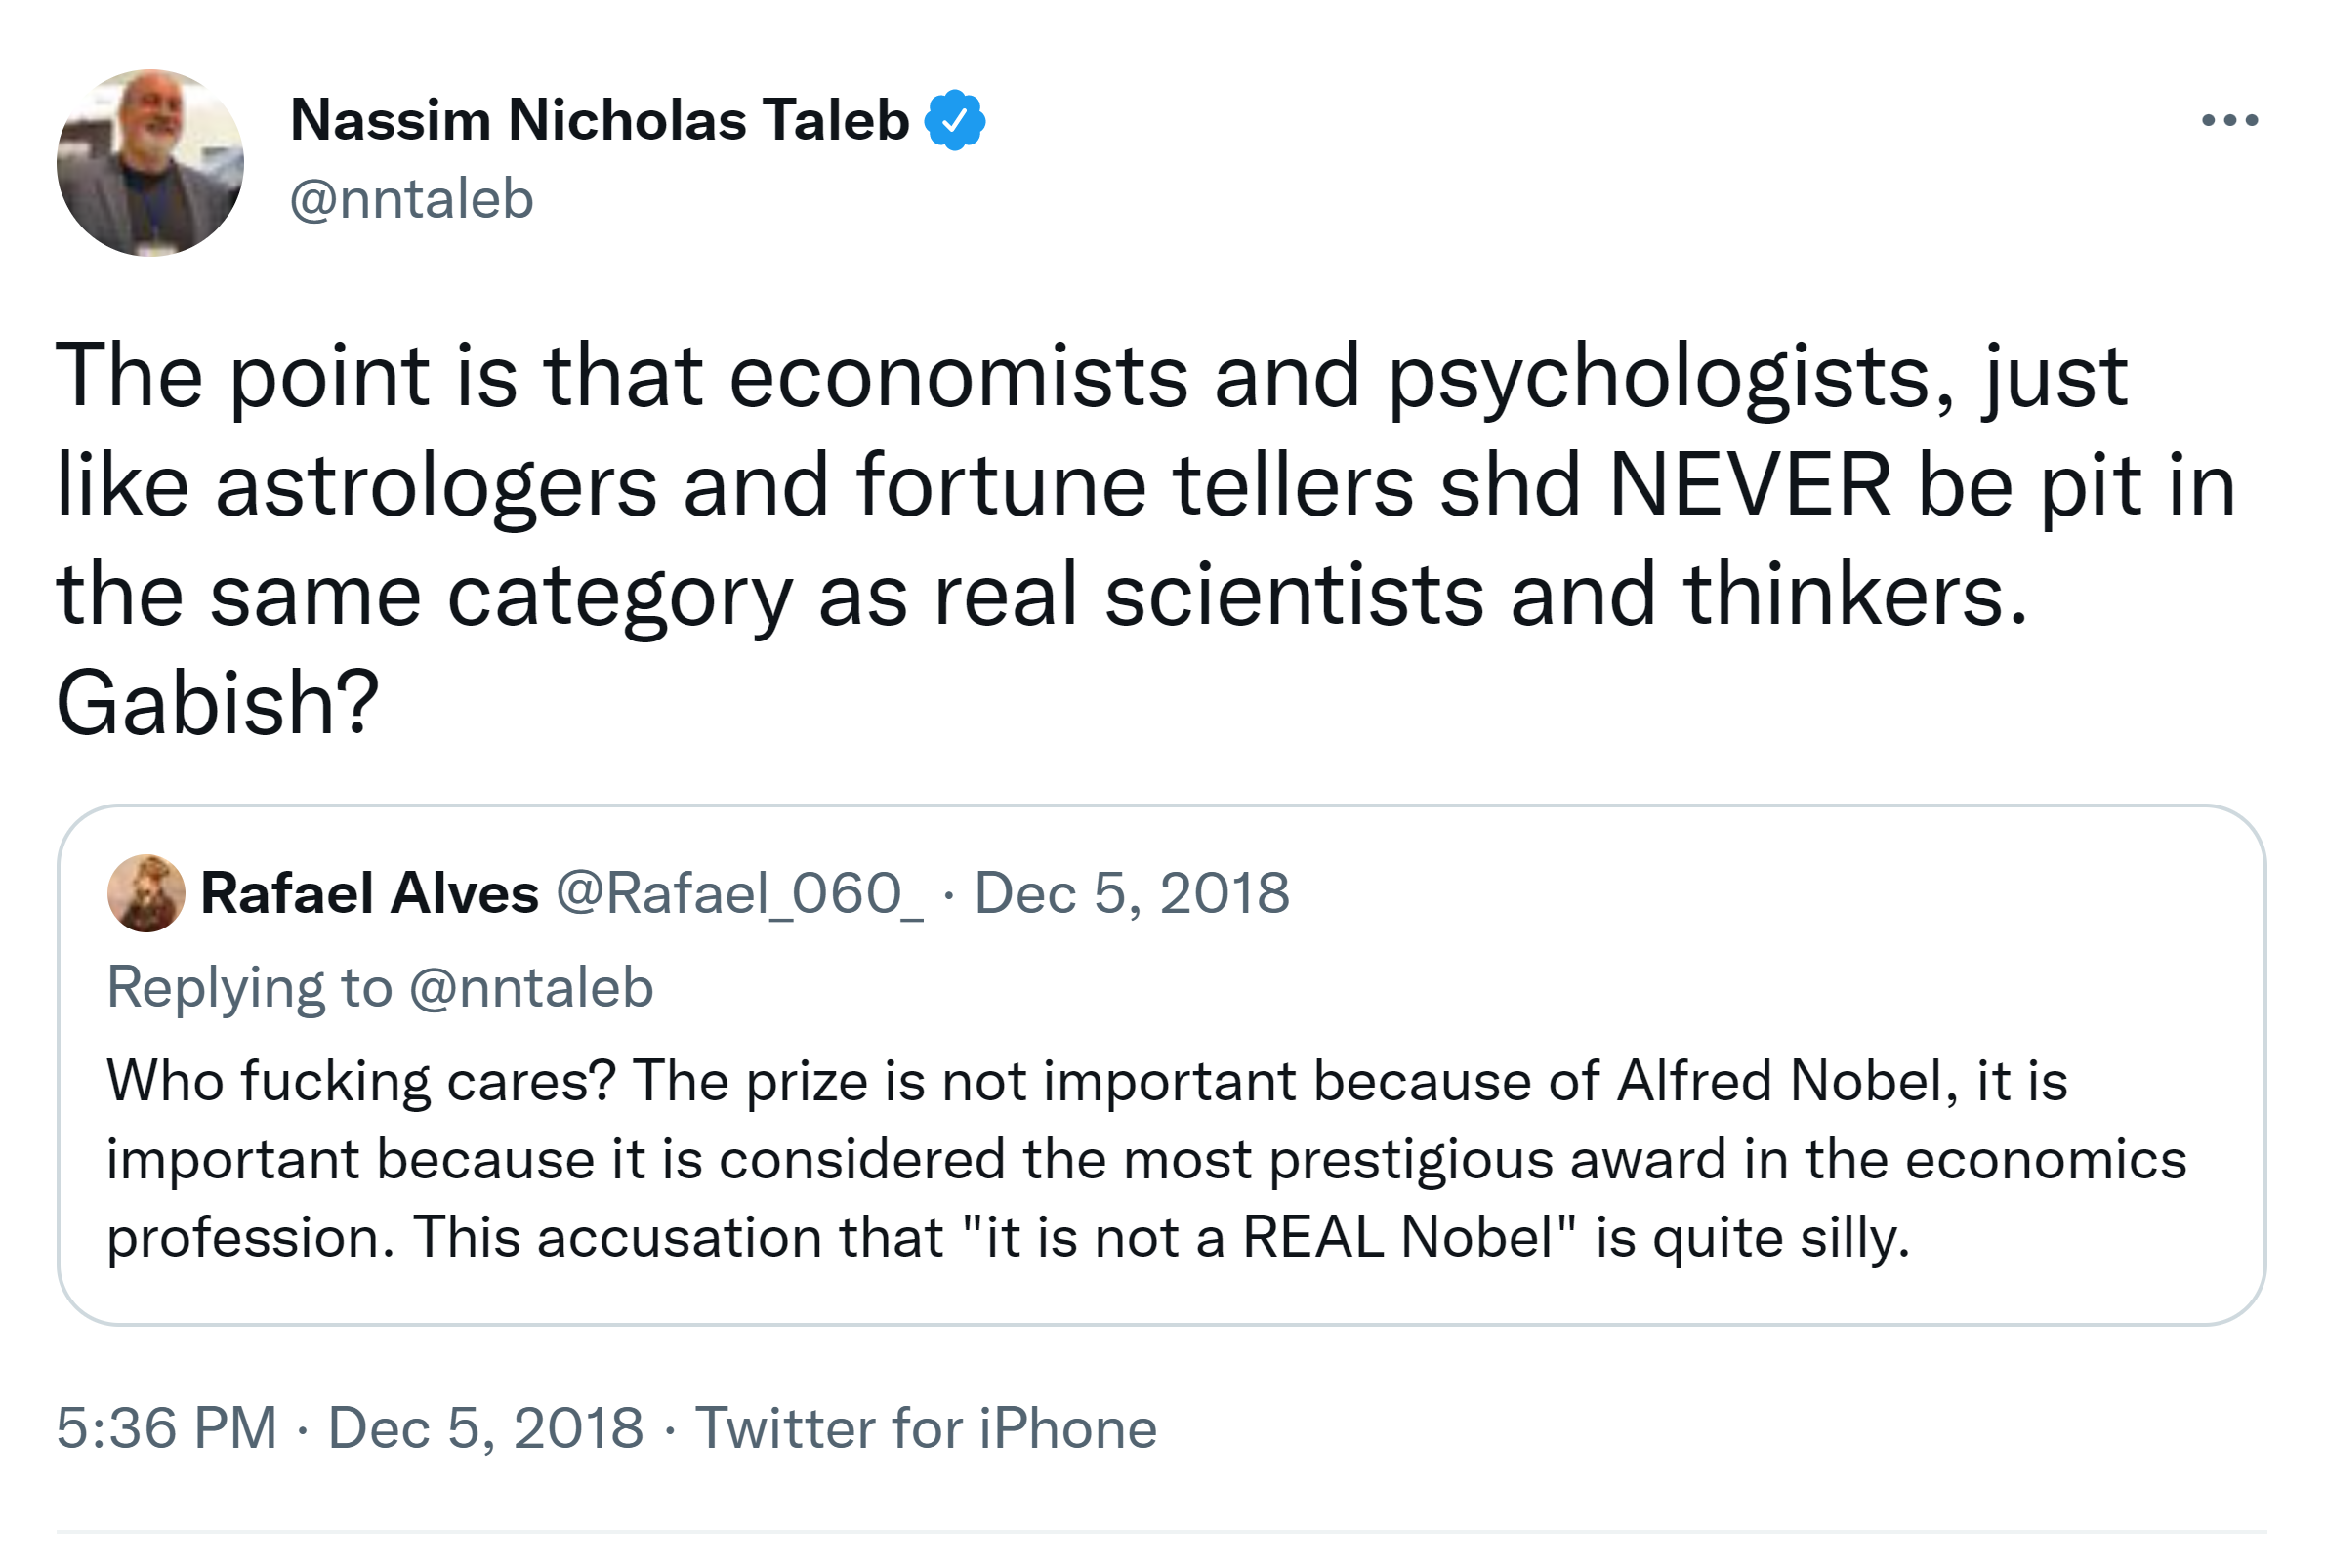Click the blue verified badge

pos(954,121)
